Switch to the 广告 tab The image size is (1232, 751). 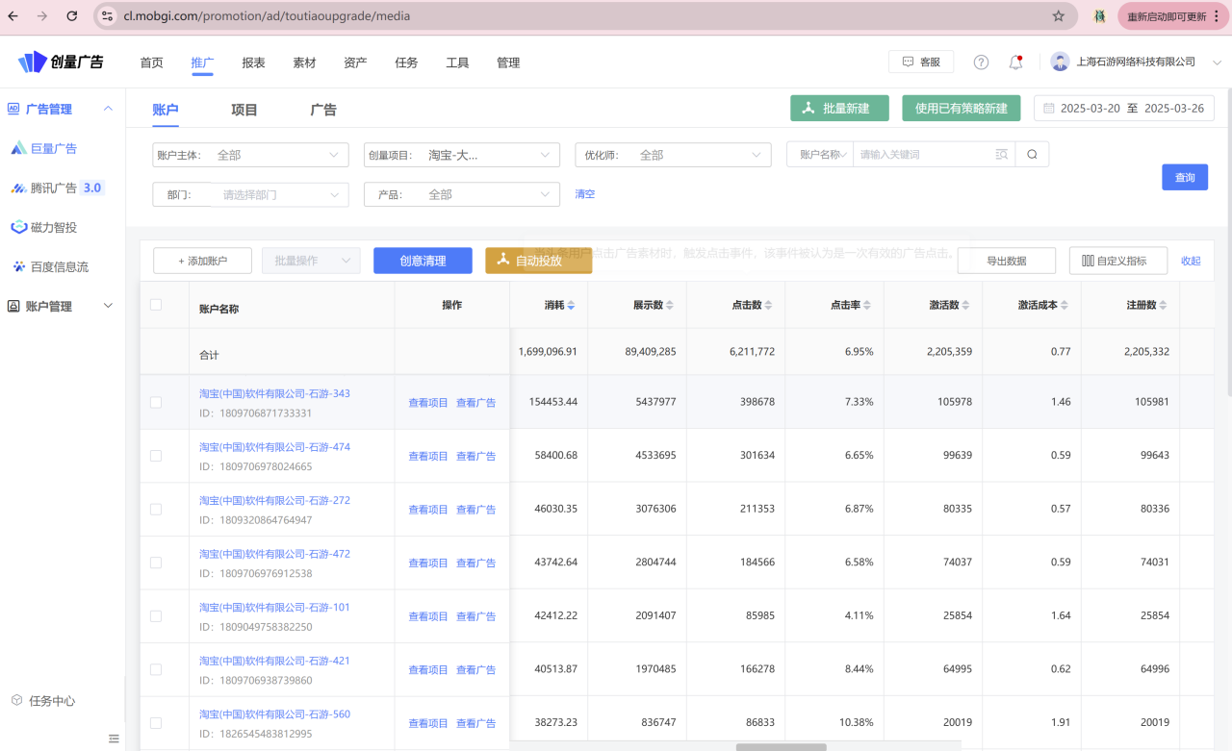323,110
